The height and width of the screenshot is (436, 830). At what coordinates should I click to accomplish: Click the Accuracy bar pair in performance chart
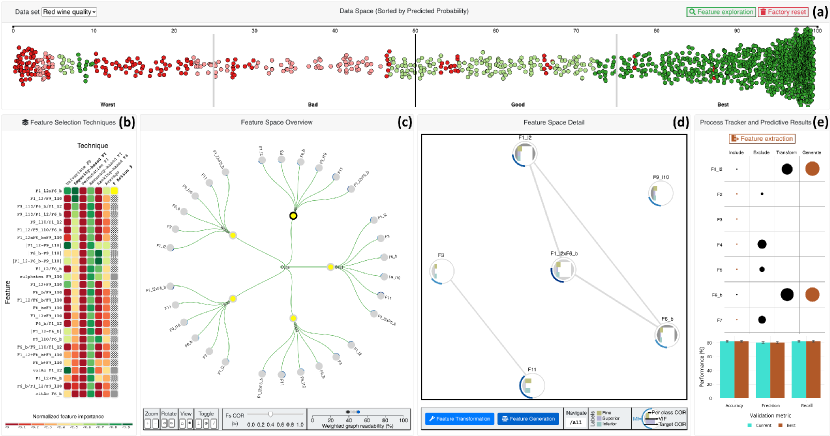734,369
